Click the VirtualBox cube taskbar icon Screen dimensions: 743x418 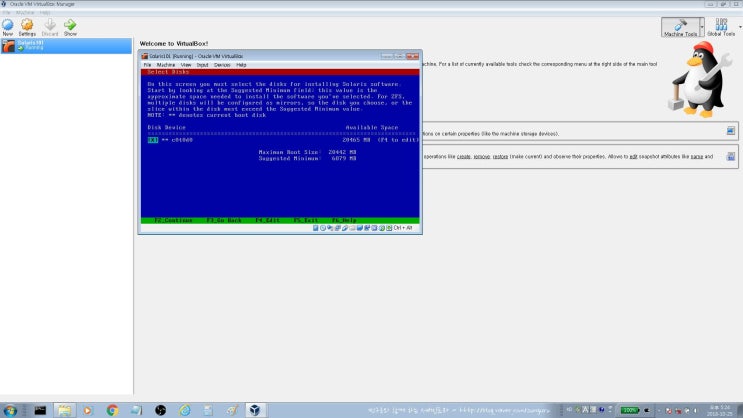coord(254,410)
